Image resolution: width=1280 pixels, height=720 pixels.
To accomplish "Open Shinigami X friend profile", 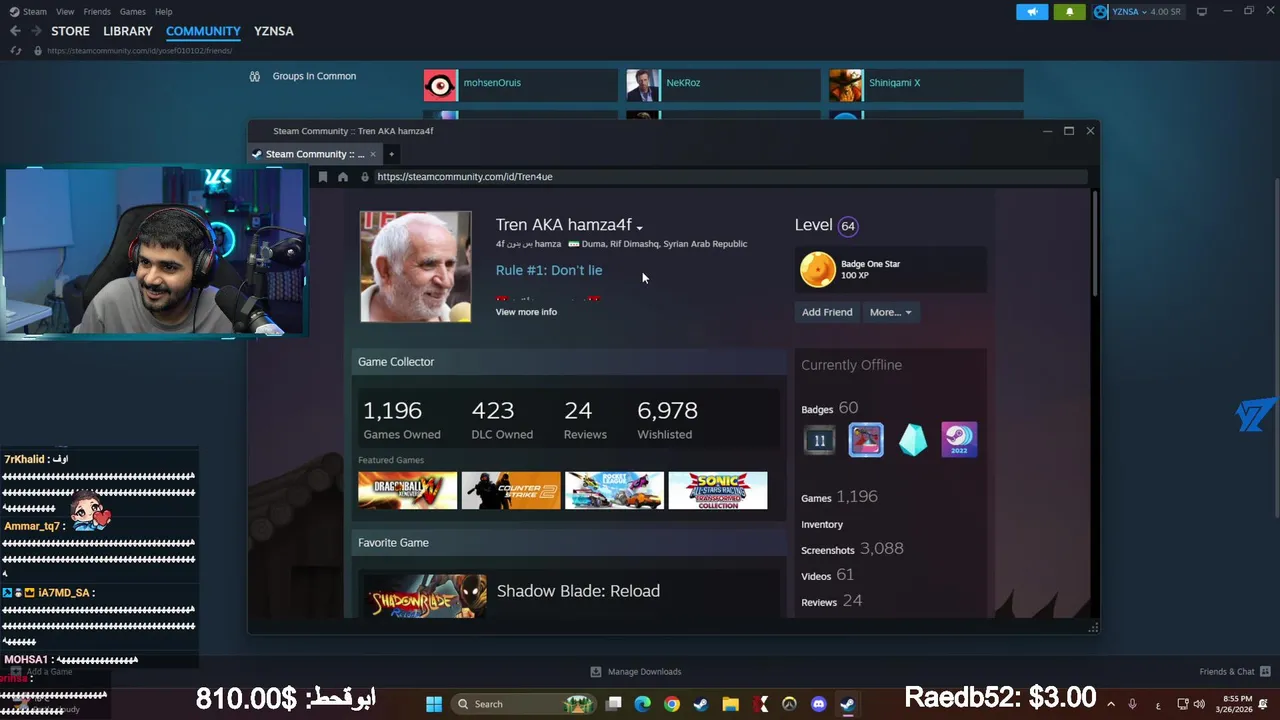I will point(925,85).
